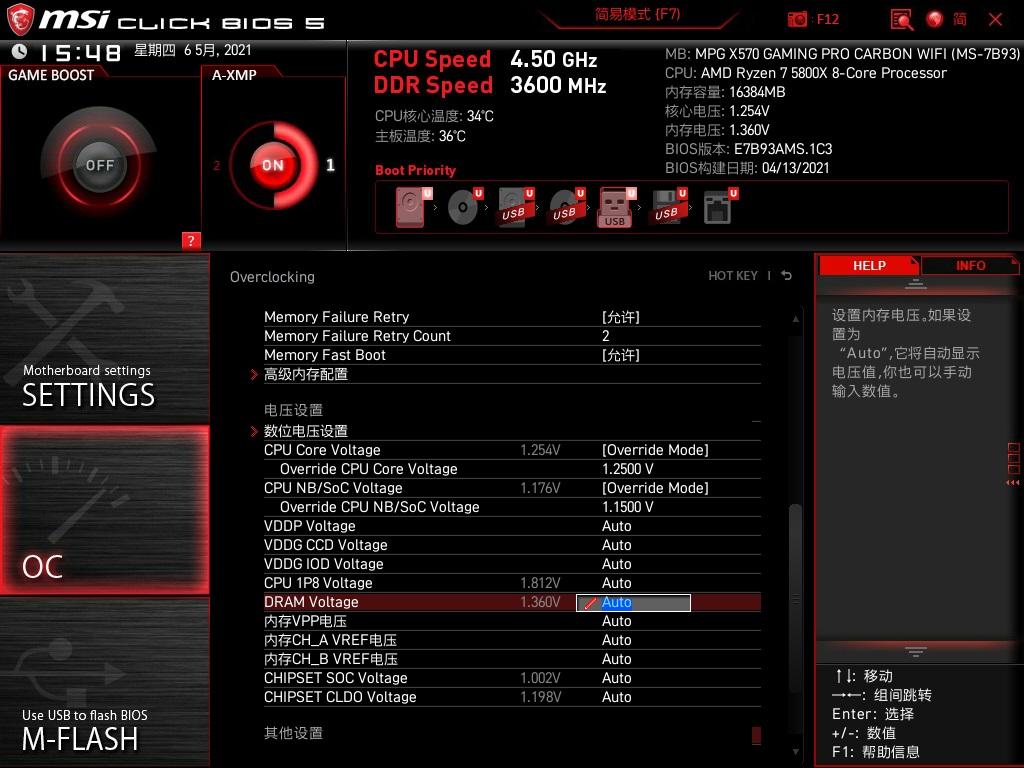The height and width of the screenshot is (768, 1024).
Task: Open the M-FLASH section
Action: pyautogui.click(x=104, y=682)
